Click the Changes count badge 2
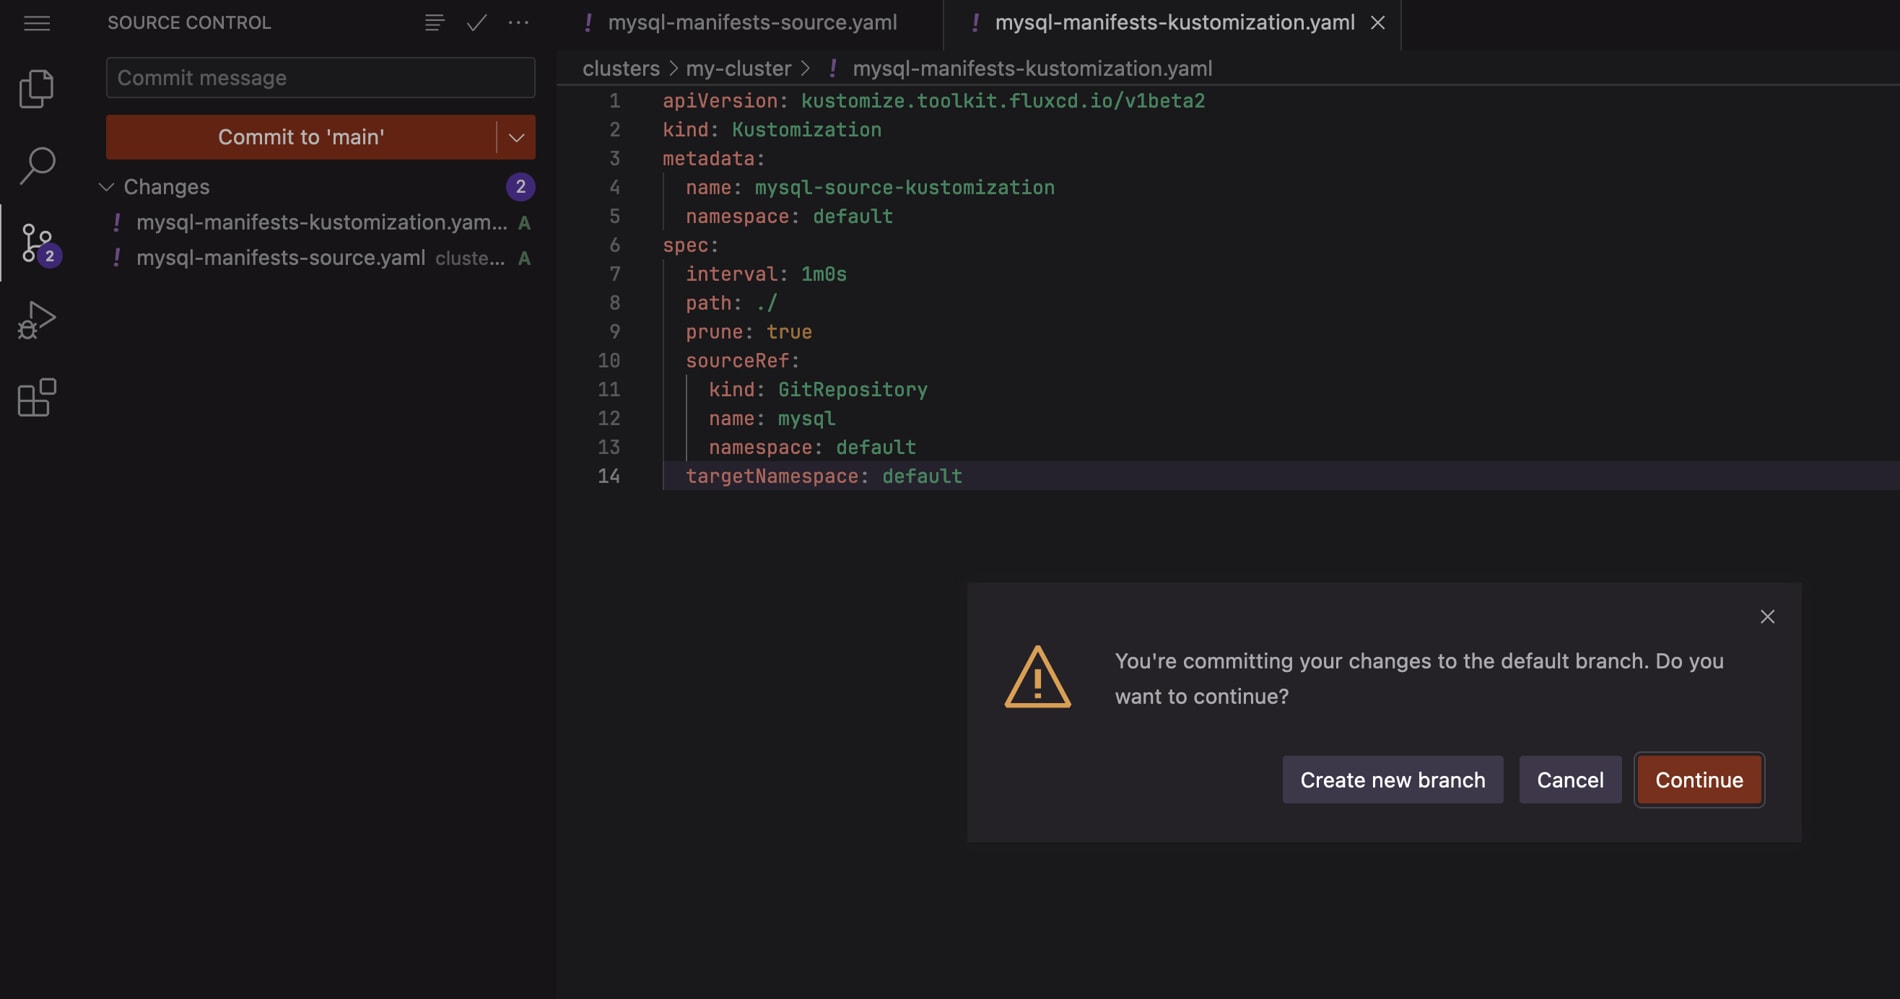Viewport: 1900px width, 999px height. pos(520,187)
